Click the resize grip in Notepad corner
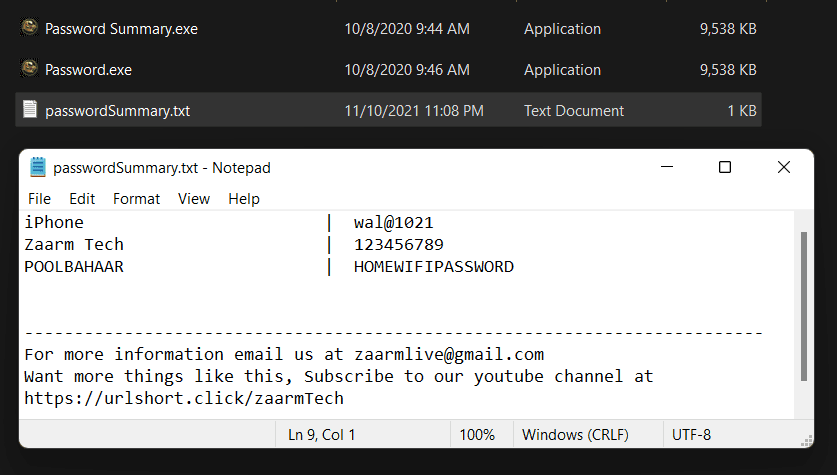This screenshot has width=837, height=475. coord(807,440)
